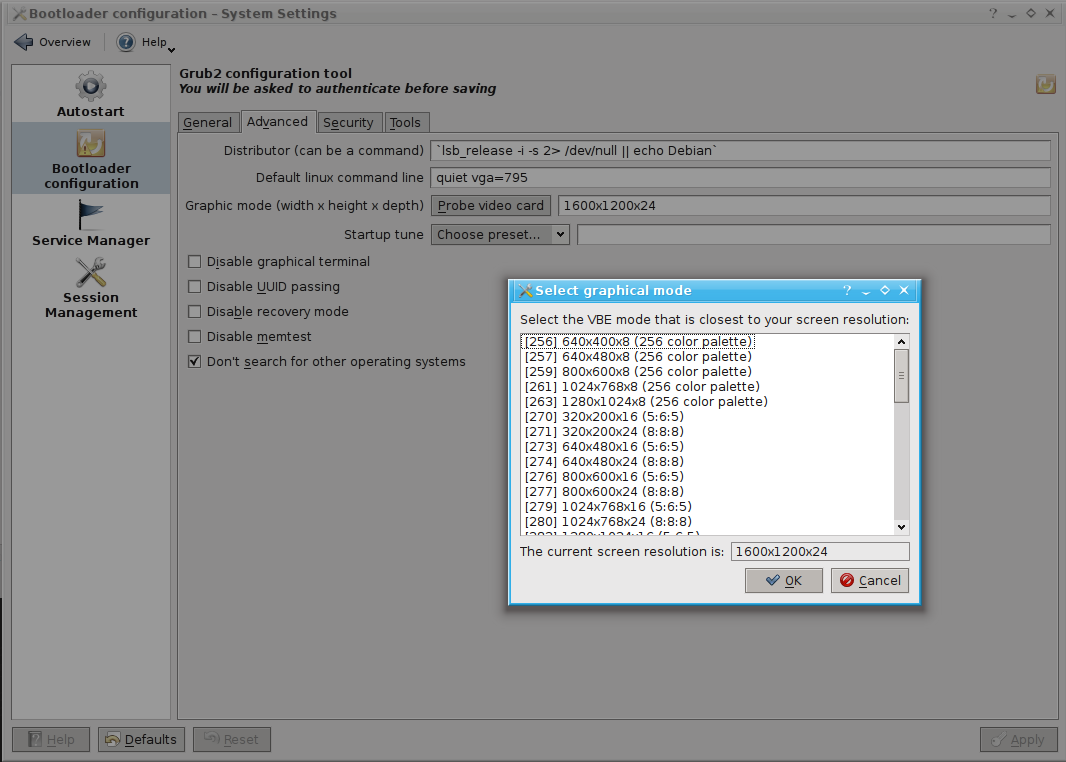Toggle Disable UUID passing checkbox
Screen dimensions: 1066x762
(194, 287)
